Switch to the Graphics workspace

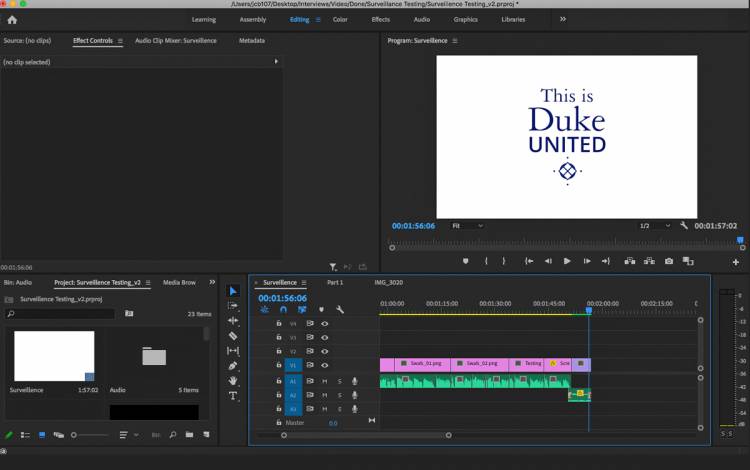pos(465,20)
